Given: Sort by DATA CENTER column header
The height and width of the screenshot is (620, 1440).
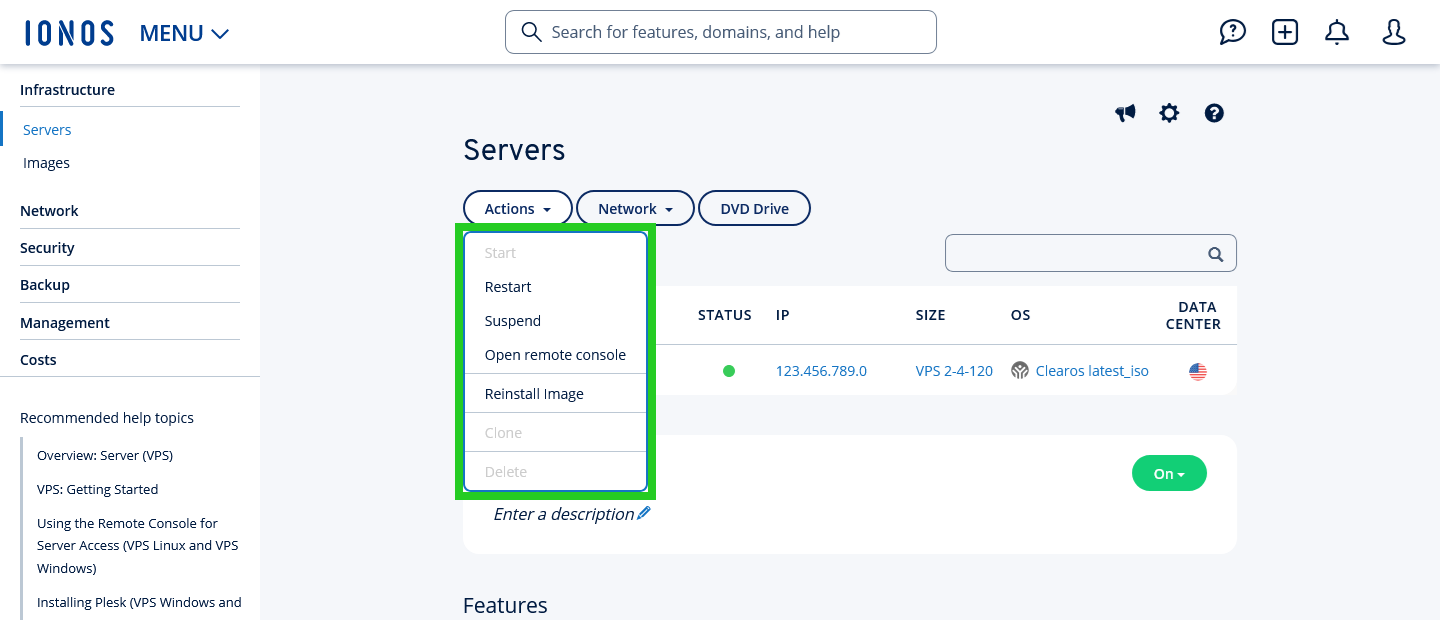Looking at the screenshot, I should (1193, 315).
